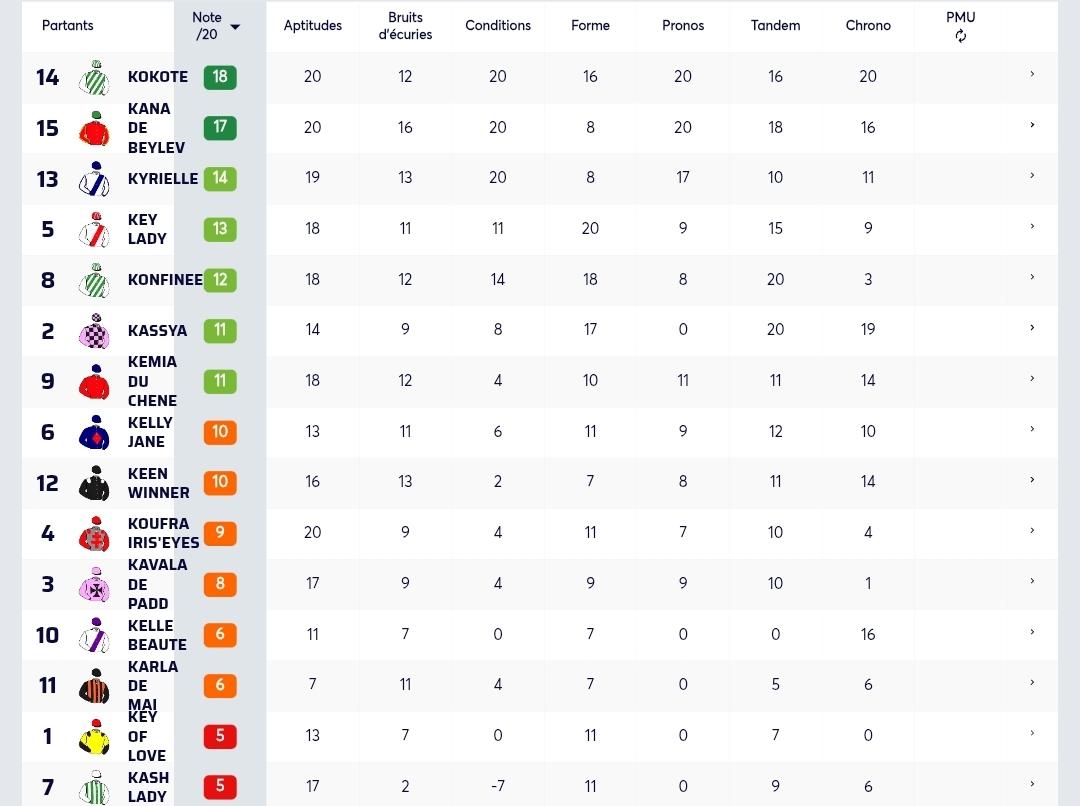Sort by Bruits d'écuries column header
The height and width of the screenshot is (806, 1080).
[x=405, y=25]
